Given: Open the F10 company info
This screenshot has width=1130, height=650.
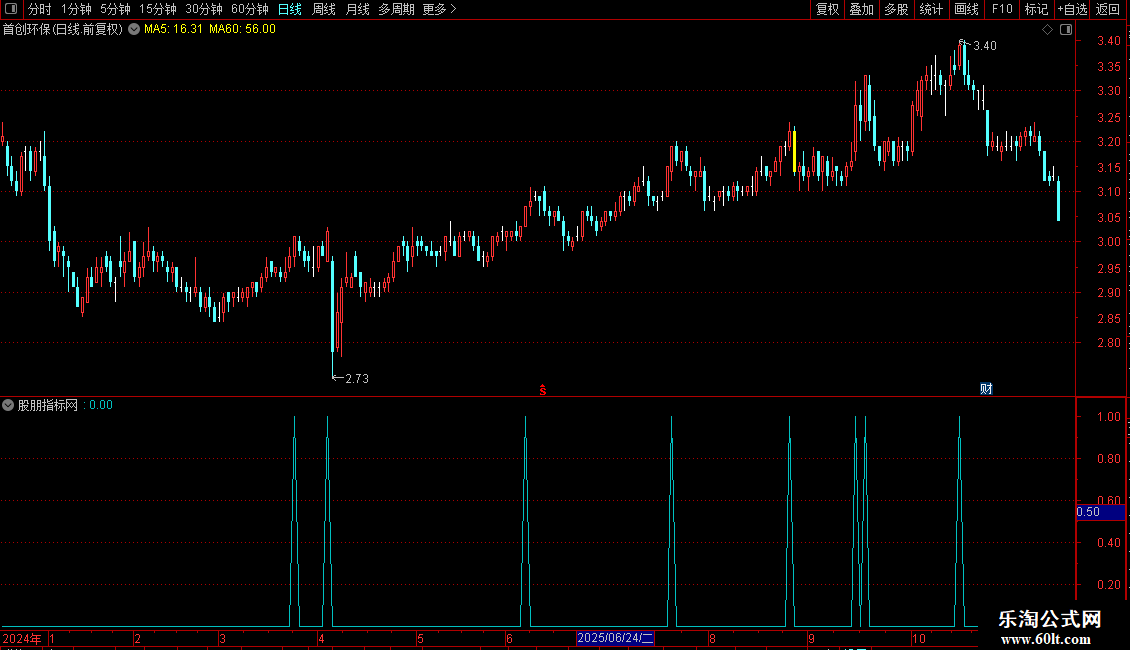Looking at the screenshot, I should (1002, 9).
